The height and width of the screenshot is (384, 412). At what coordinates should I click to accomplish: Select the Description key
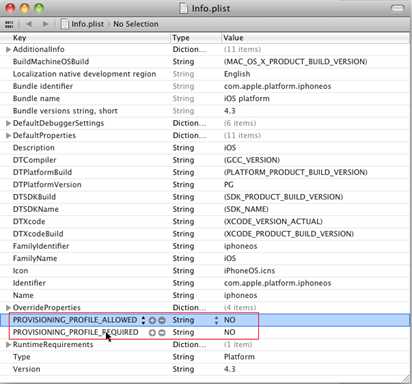33,148
